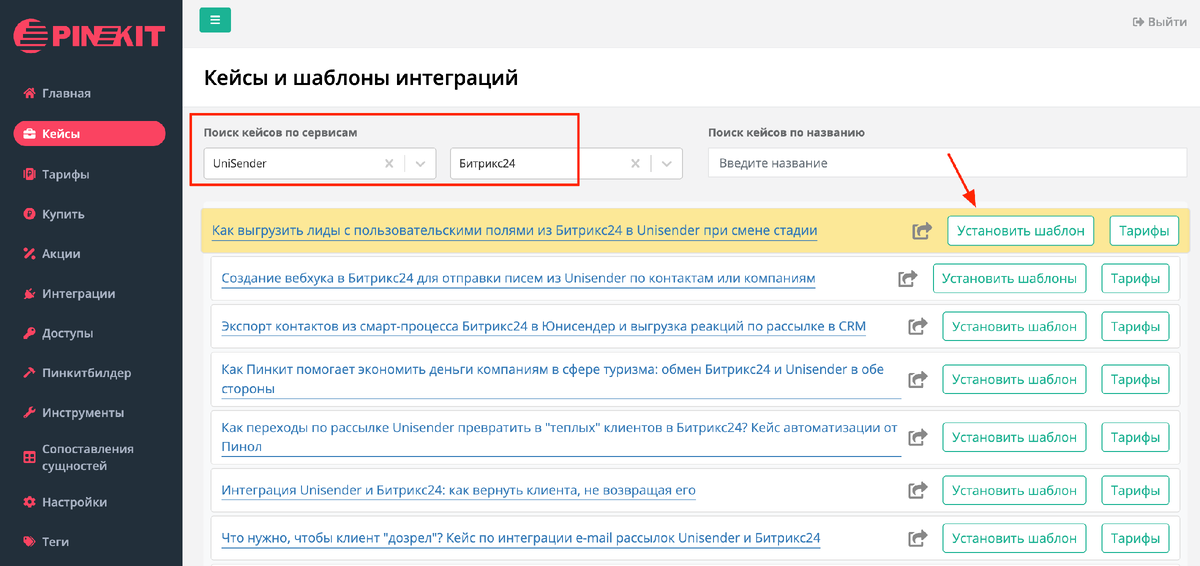Click Тарифы button for the туризма case

point(1135,380)
